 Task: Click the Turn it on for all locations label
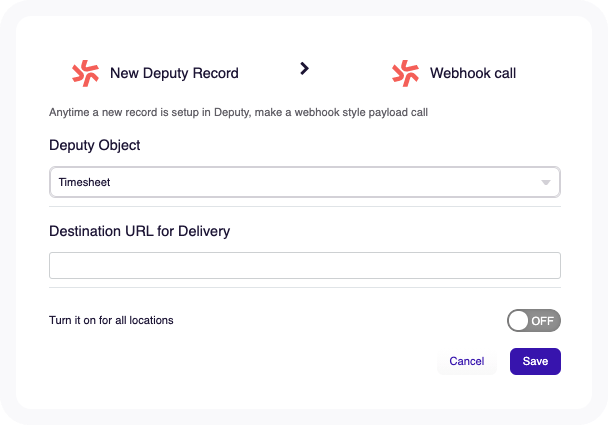coord(111,320)
